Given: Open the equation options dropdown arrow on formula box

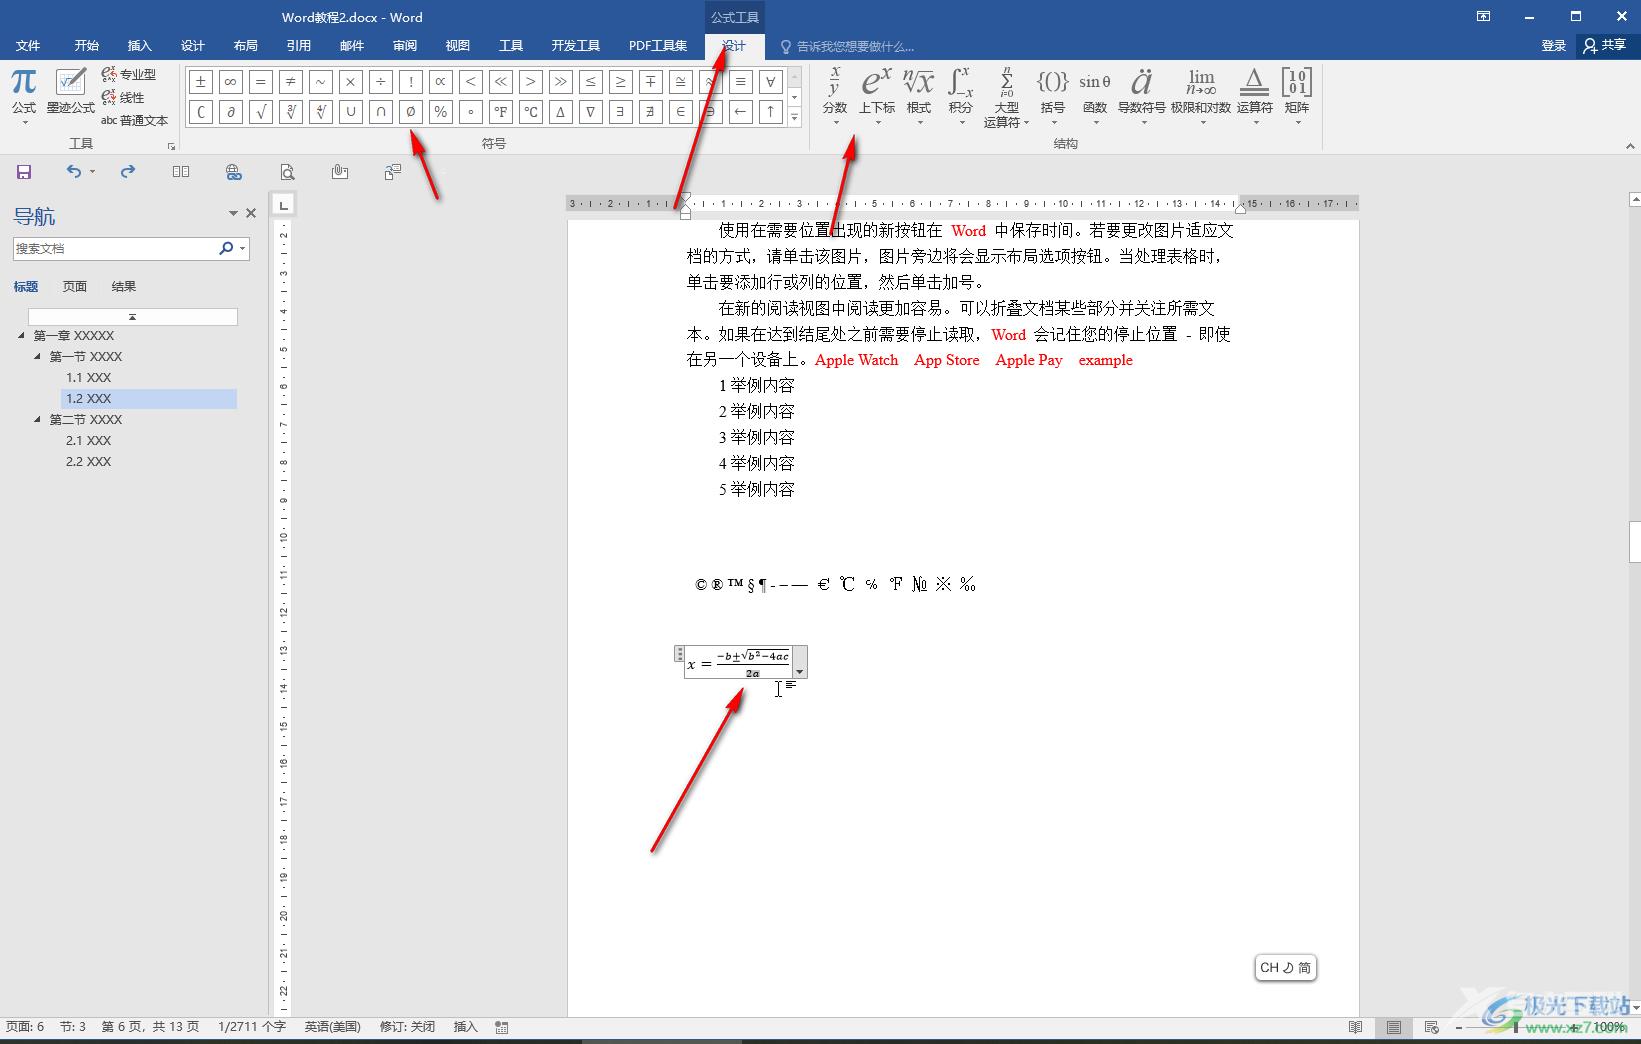Looking at the screenshot, I should click(800, 663).
